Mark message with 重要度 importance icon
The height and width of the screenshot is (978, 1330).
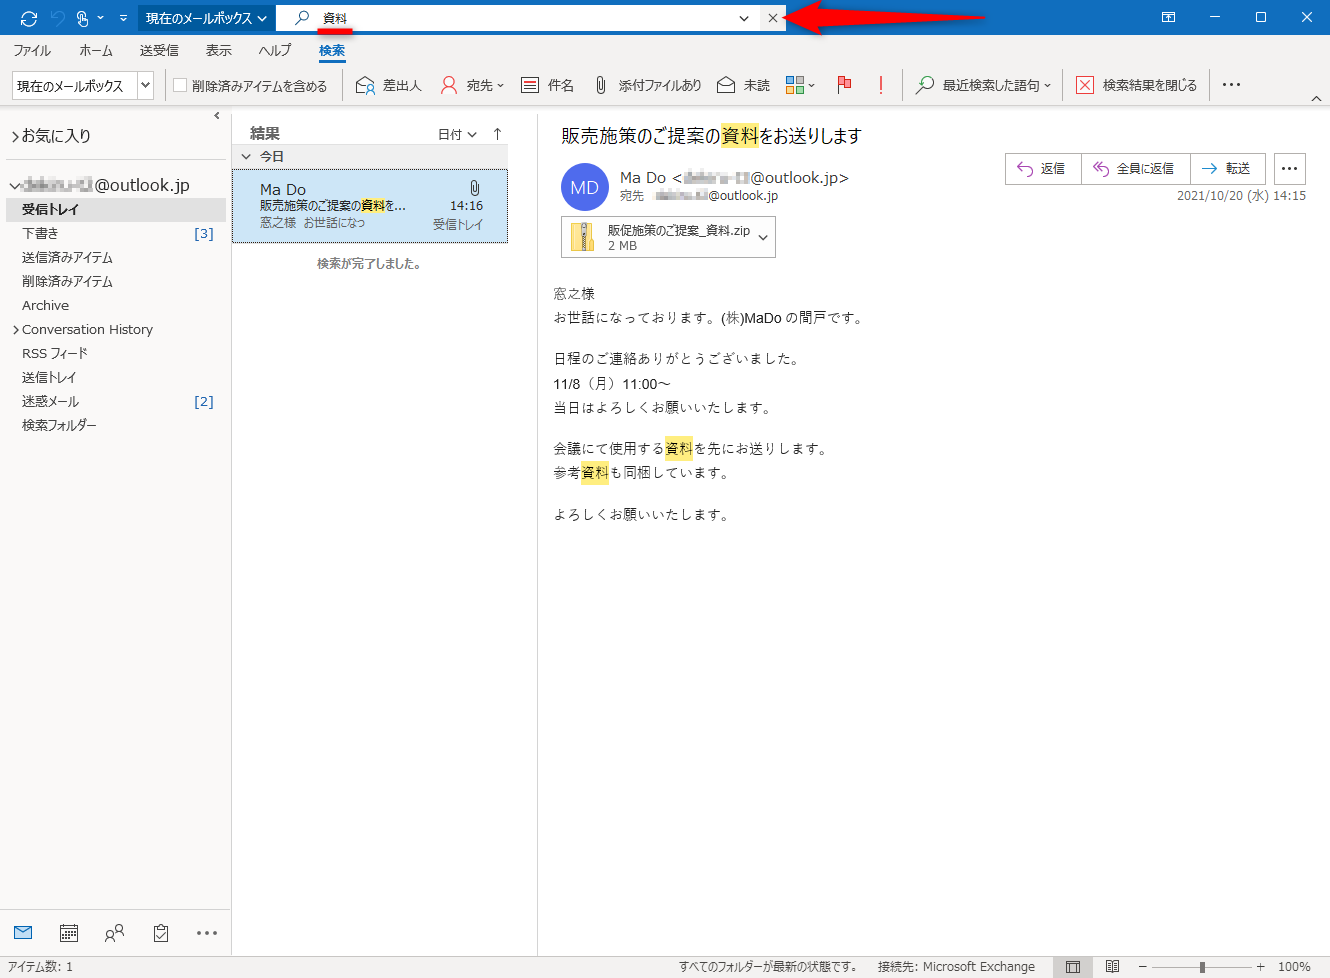click(x=880, y=85)
